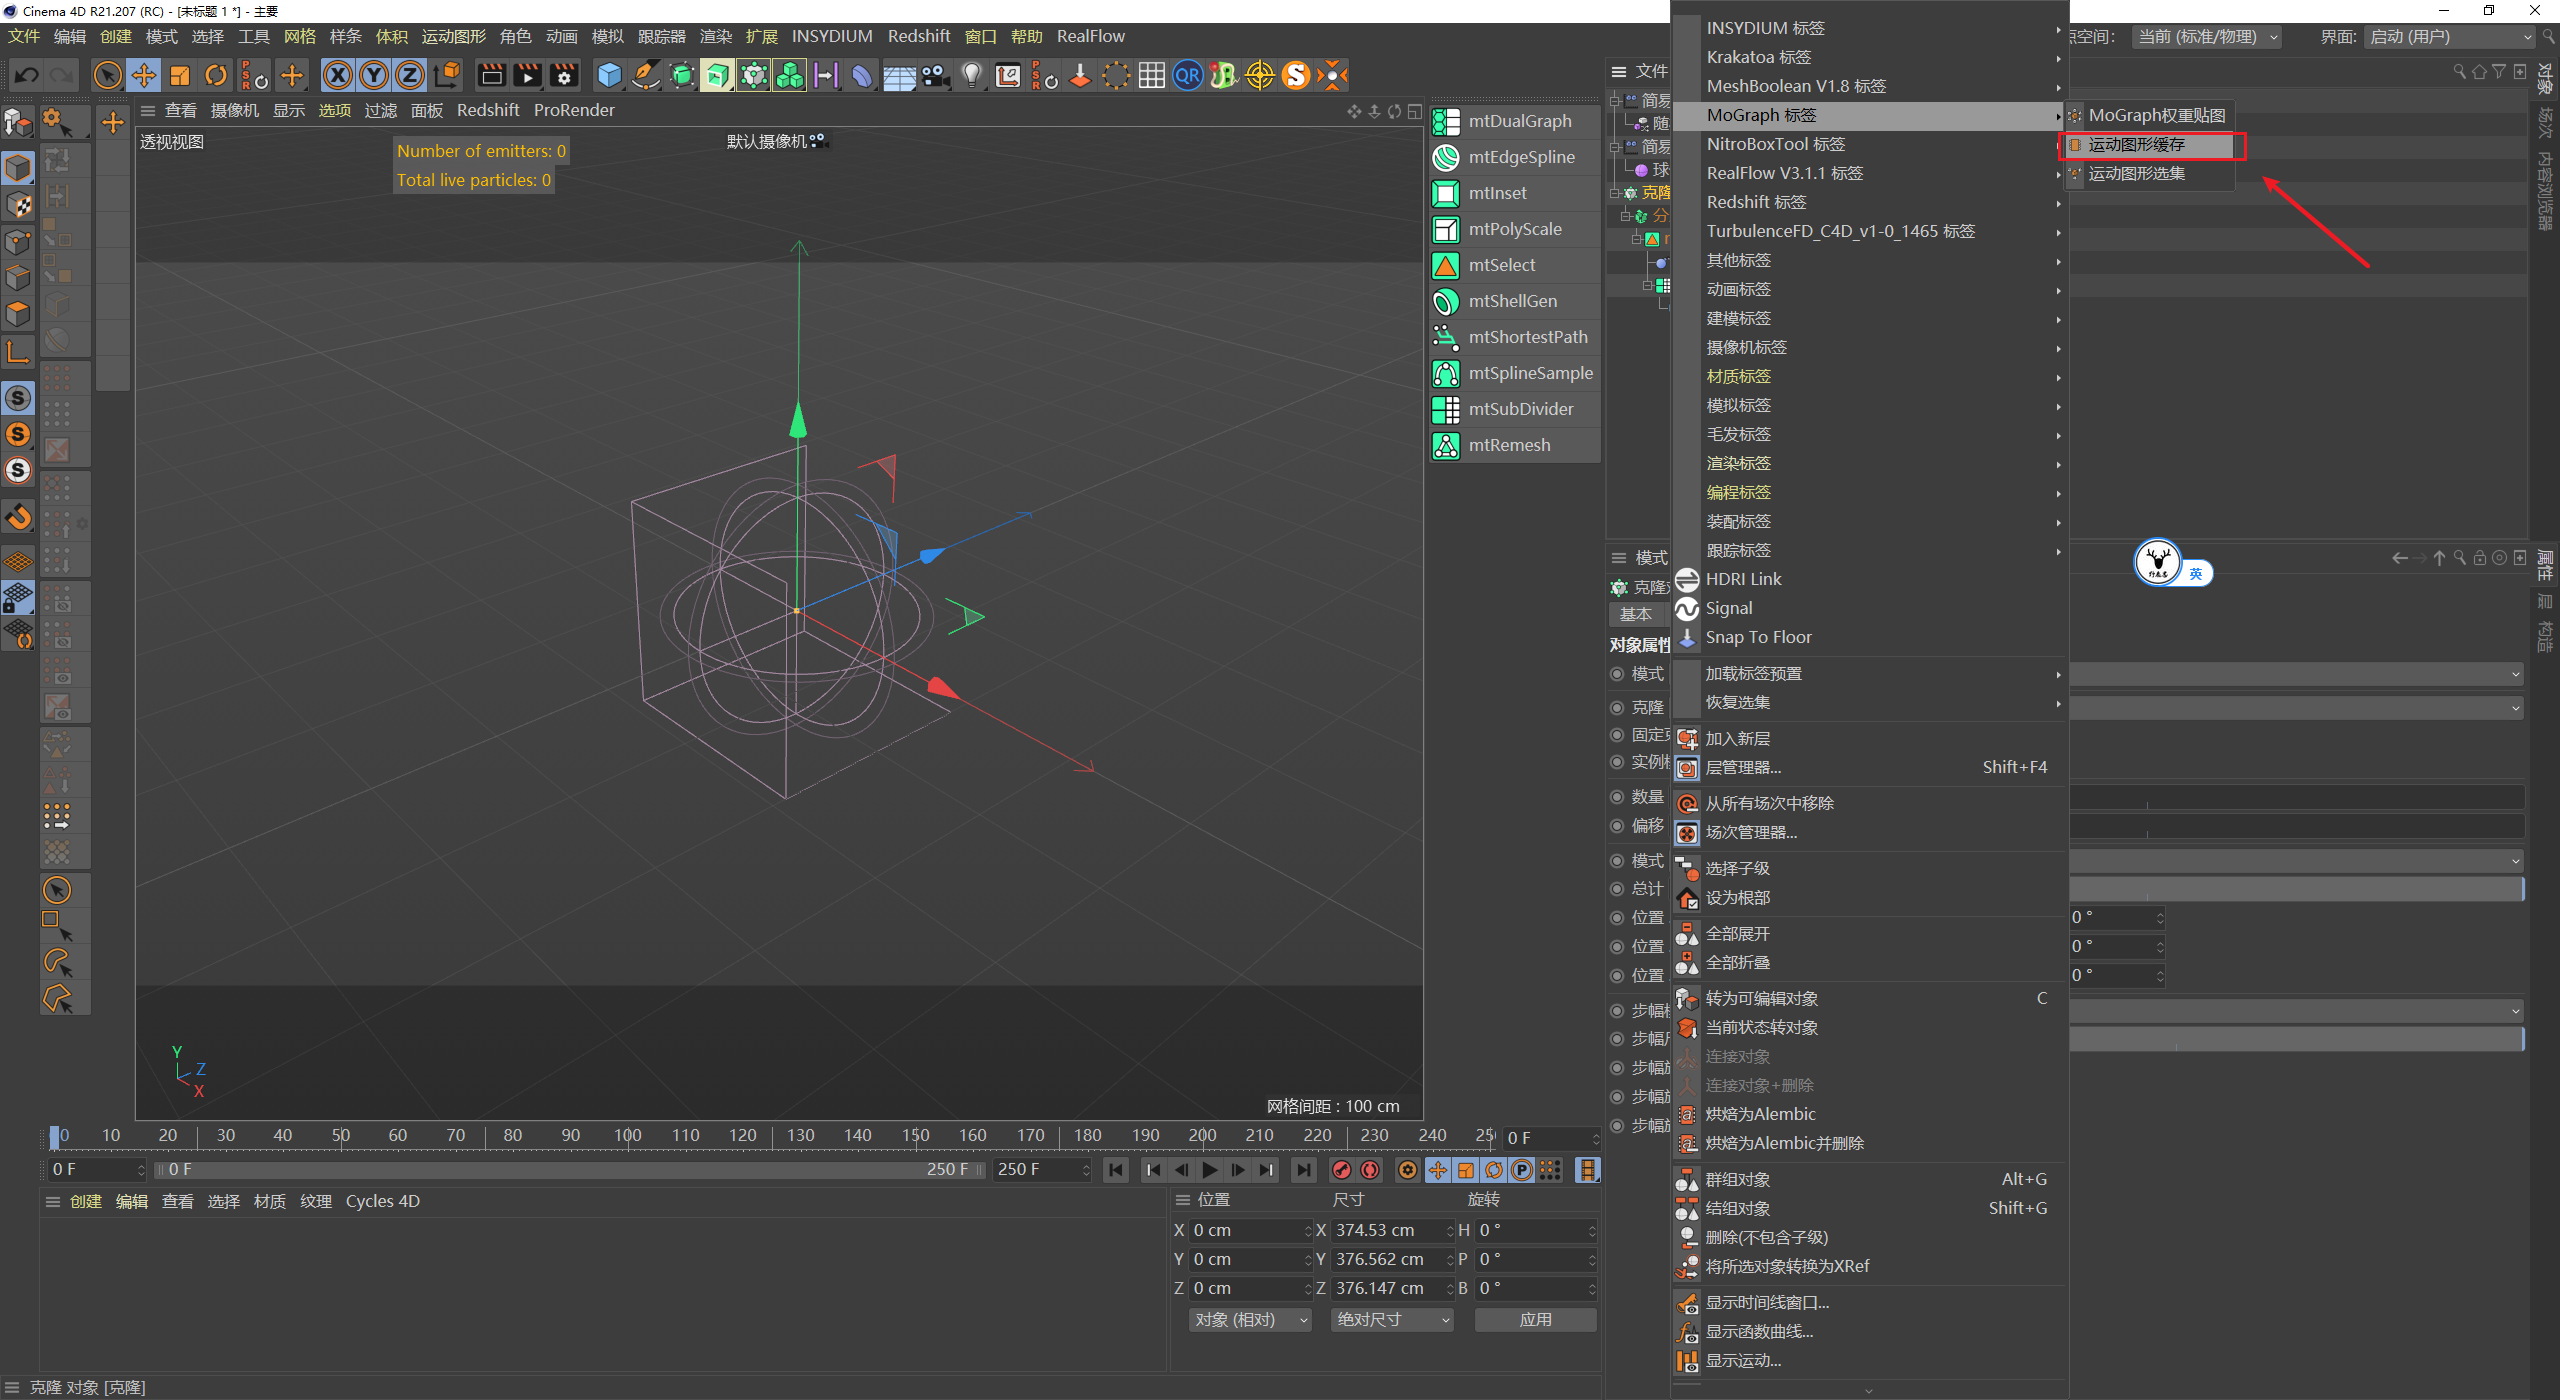Toggle the Z axis lock

coord(410,75)
